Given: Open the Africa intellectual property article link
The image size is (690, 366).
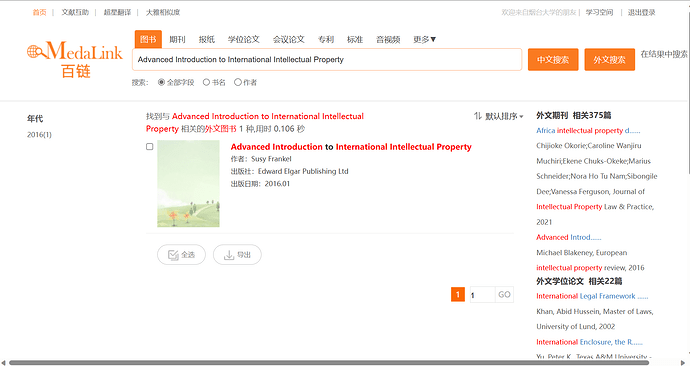Looking at the screenshot, I should pos(588,130).
